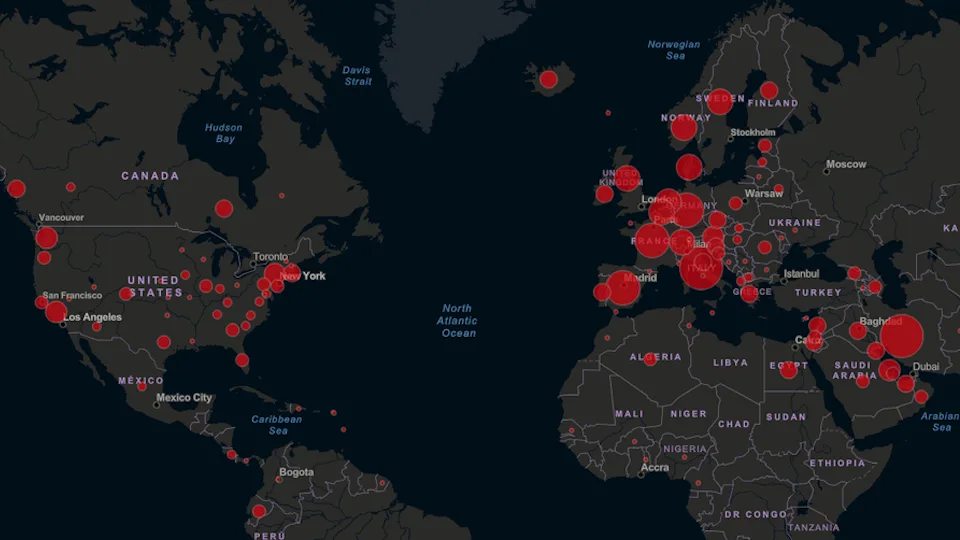
Task: Click the large red circle east of Baghdad
Action: click(x=901, y=336)
